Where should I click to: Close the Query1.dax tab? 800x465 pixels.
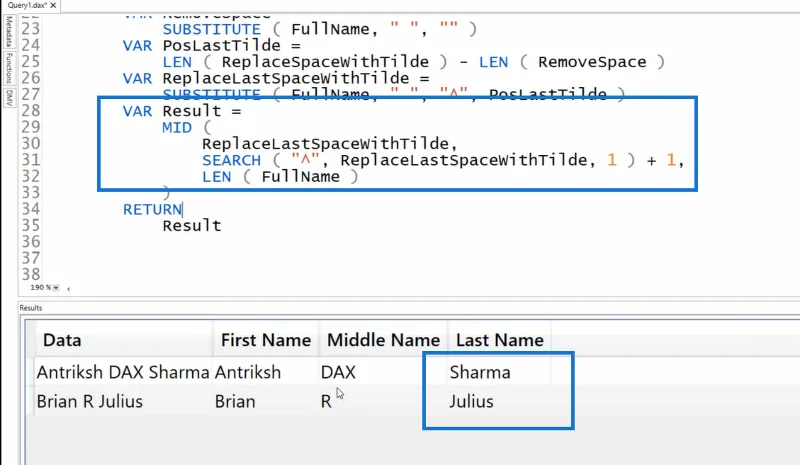53,5
